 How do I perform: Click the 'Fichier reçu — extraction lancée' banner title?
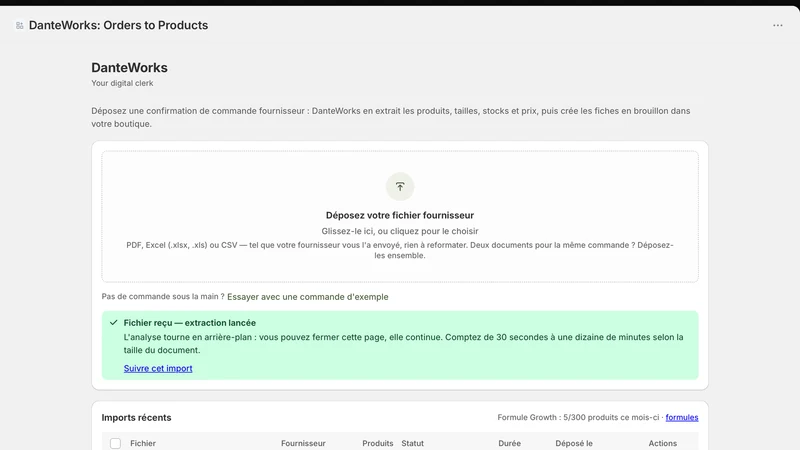pos(189,323)
